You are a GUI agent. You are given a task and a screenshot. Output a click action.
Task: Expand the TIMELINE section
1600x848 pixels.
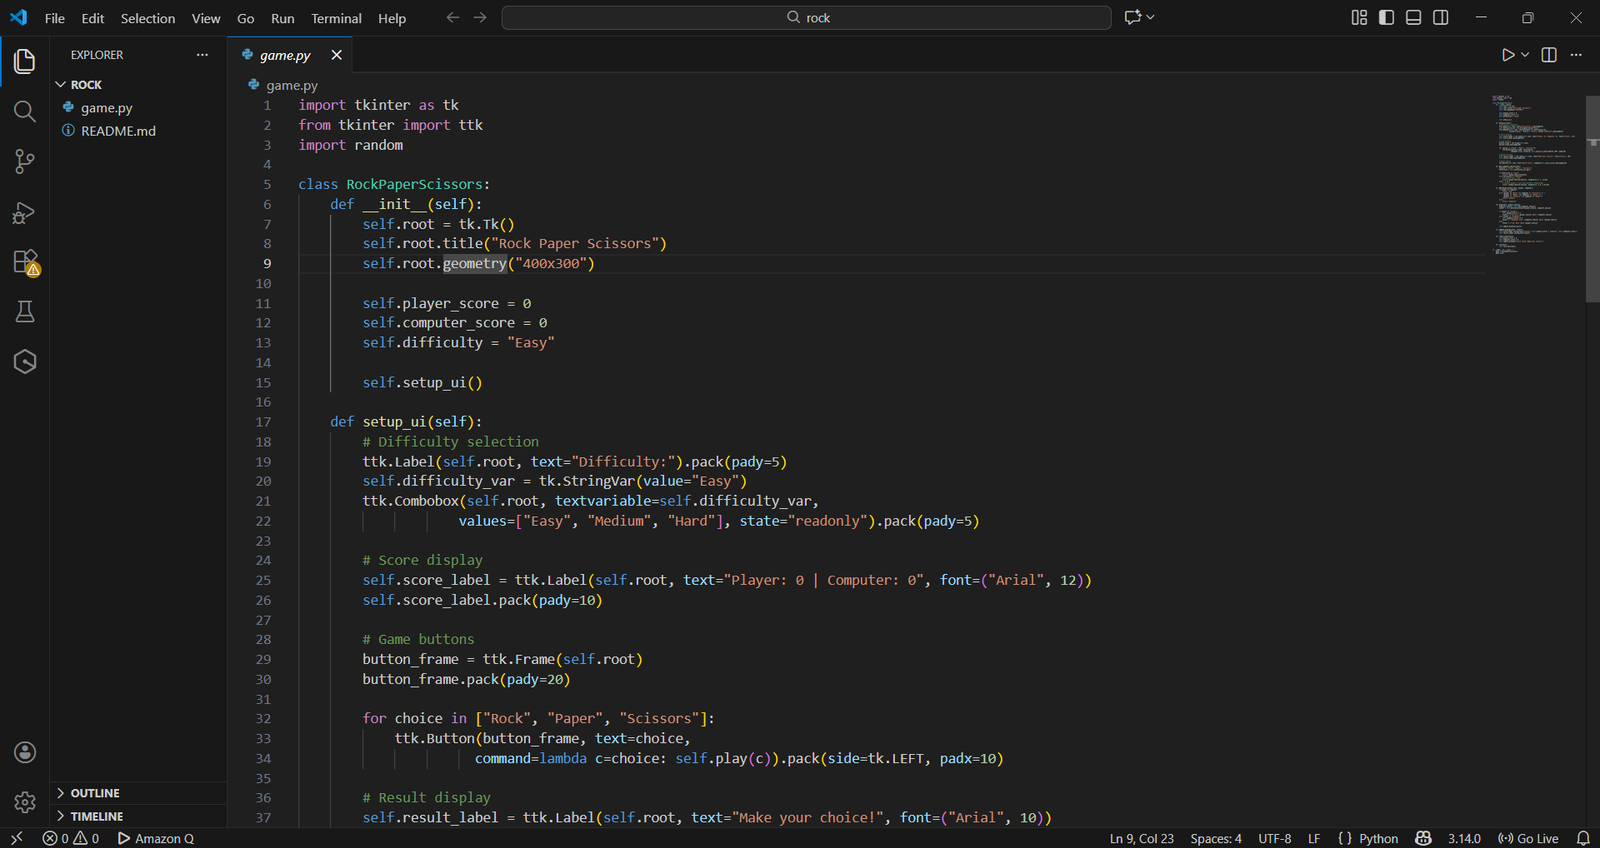(96, 816)
